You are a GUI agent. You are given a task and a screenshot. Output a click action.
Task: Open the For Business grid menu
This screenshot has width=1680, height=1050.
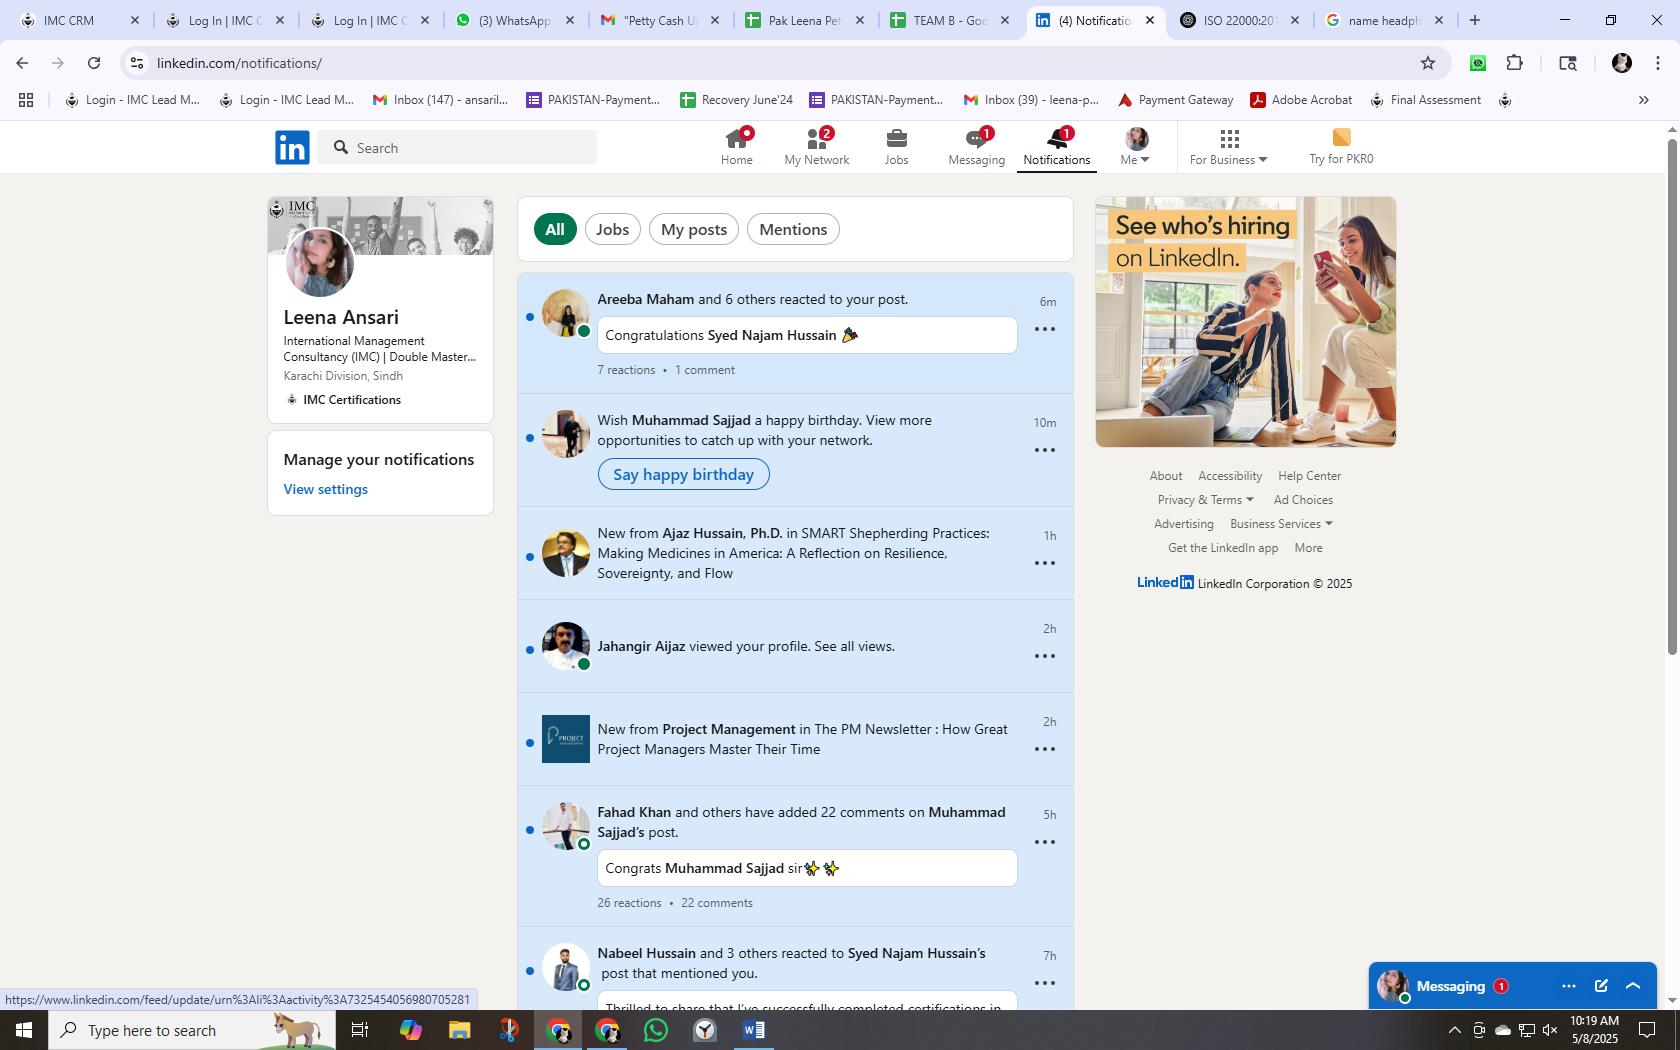click(1228, 147)
